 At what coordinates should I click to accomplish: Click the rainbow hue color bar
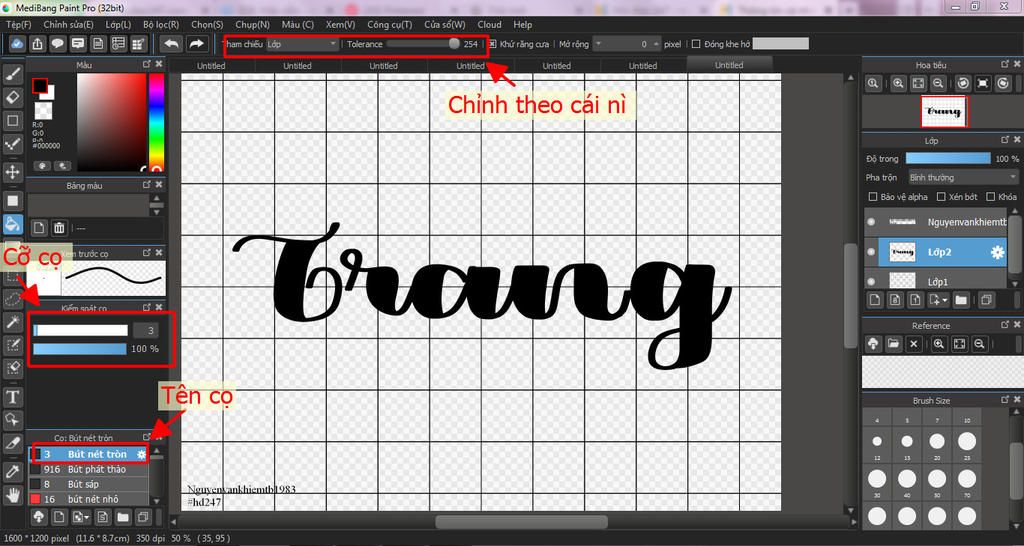click(x=156, y=121)
